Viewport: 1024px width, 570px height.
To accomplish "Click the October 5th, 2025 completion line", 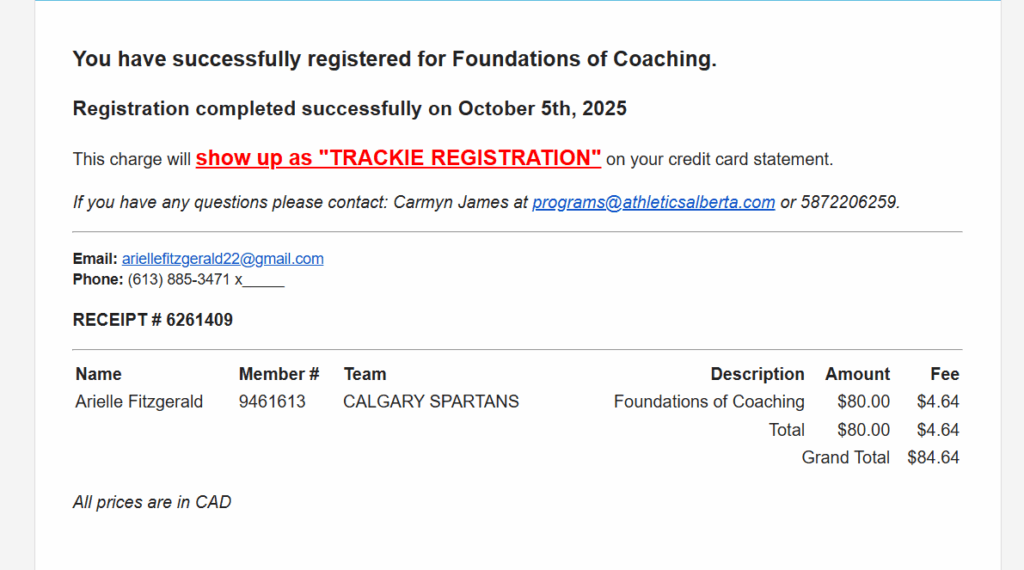I will (349, 108).
